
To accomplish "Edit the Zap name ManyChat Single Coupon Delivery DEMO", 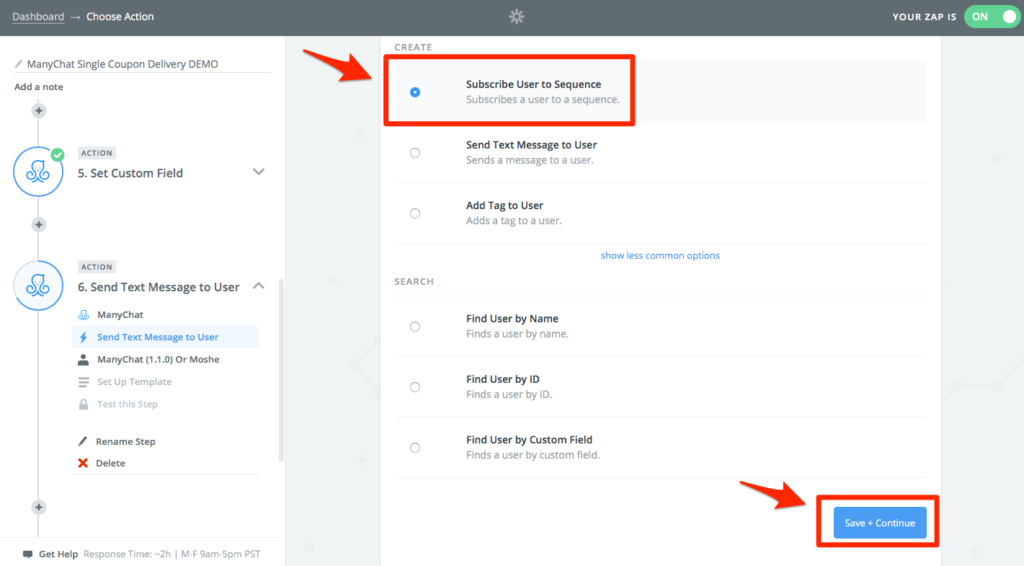I will (123, 64).
